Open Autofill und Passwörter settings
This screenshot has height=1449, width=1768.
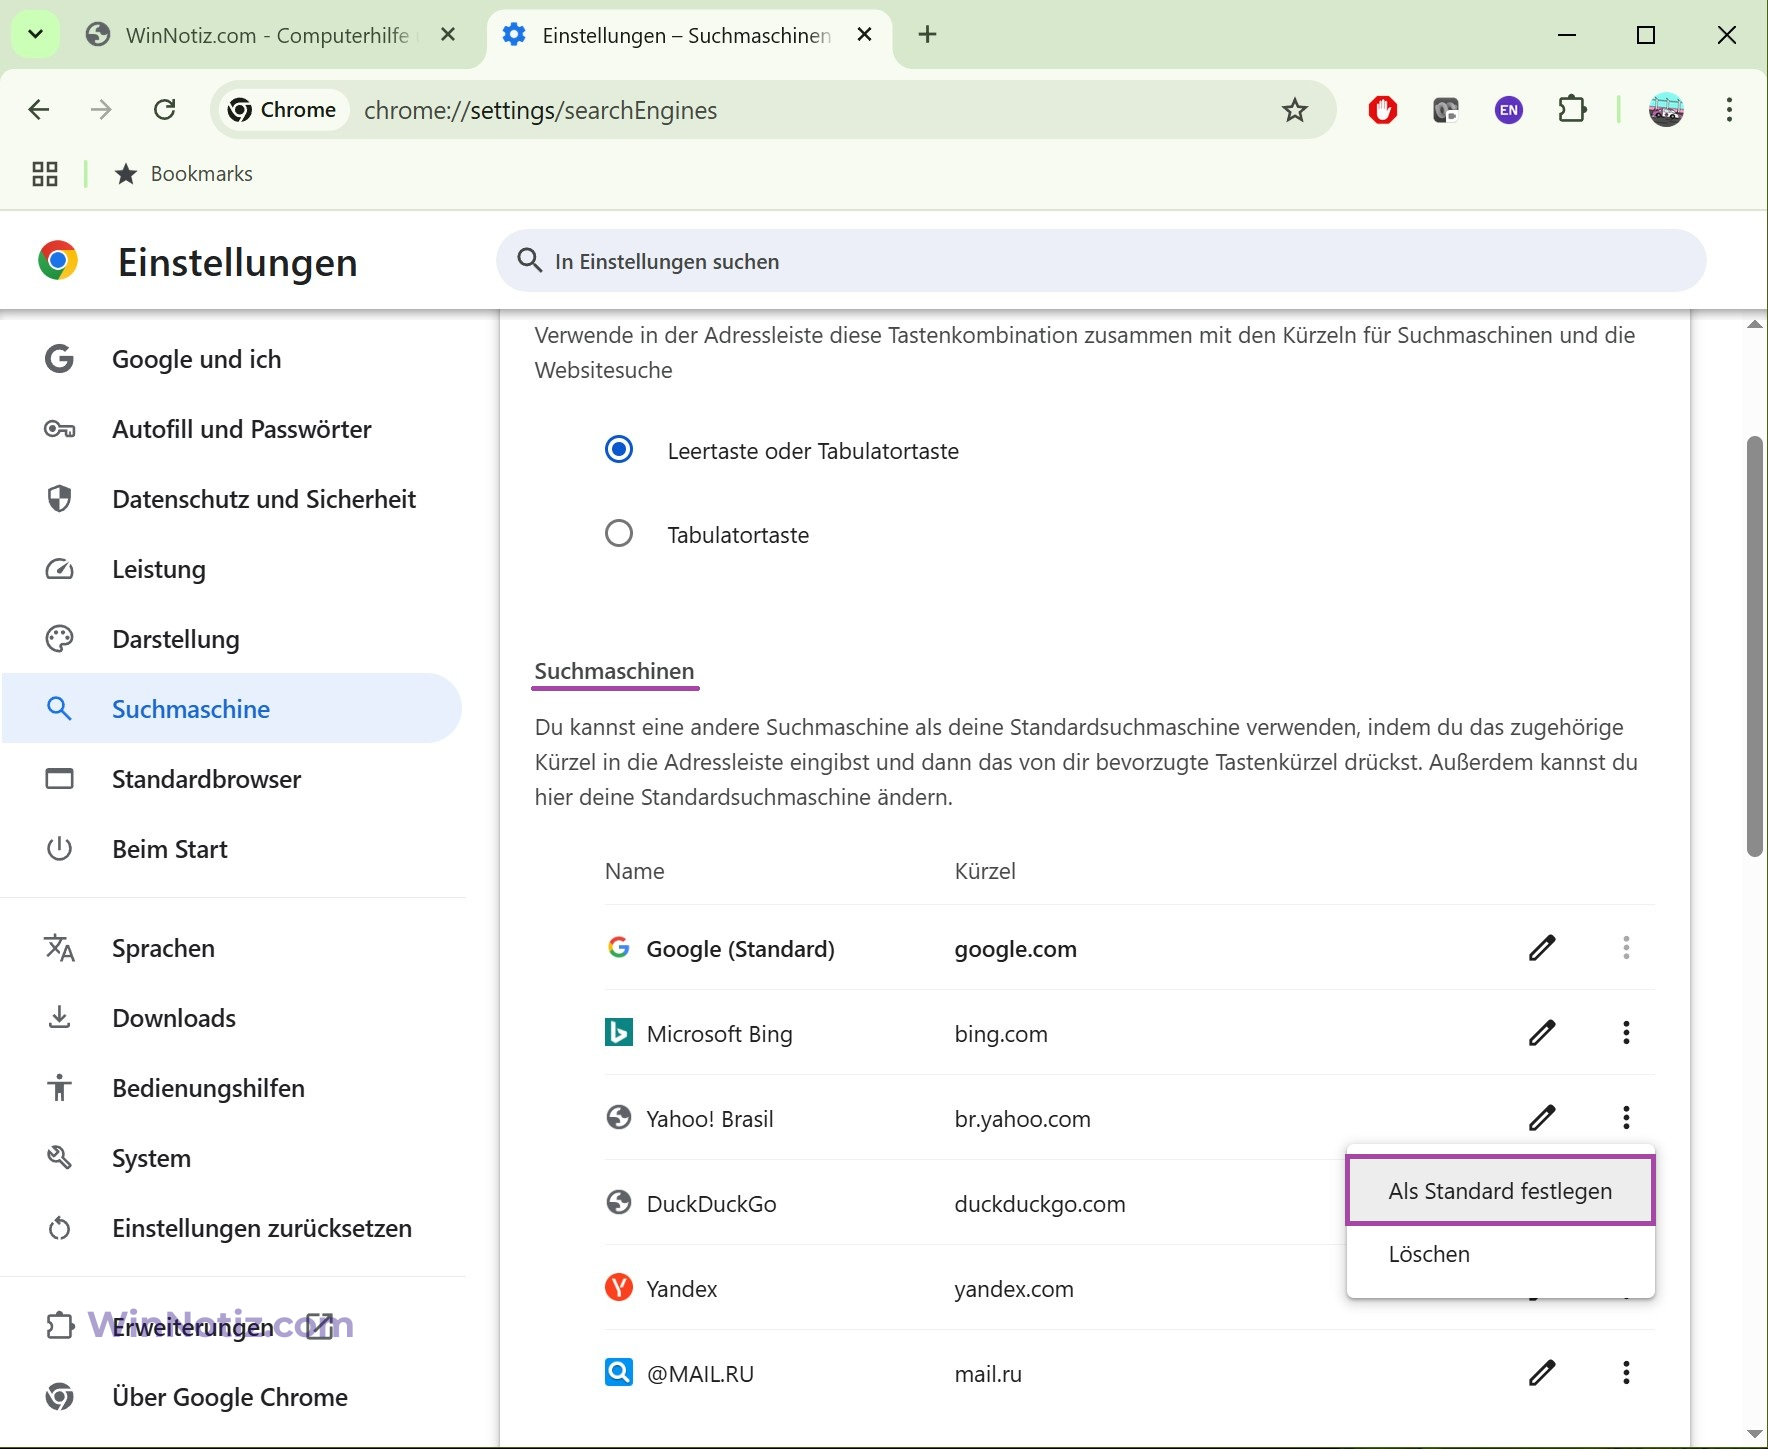(232, 429)
